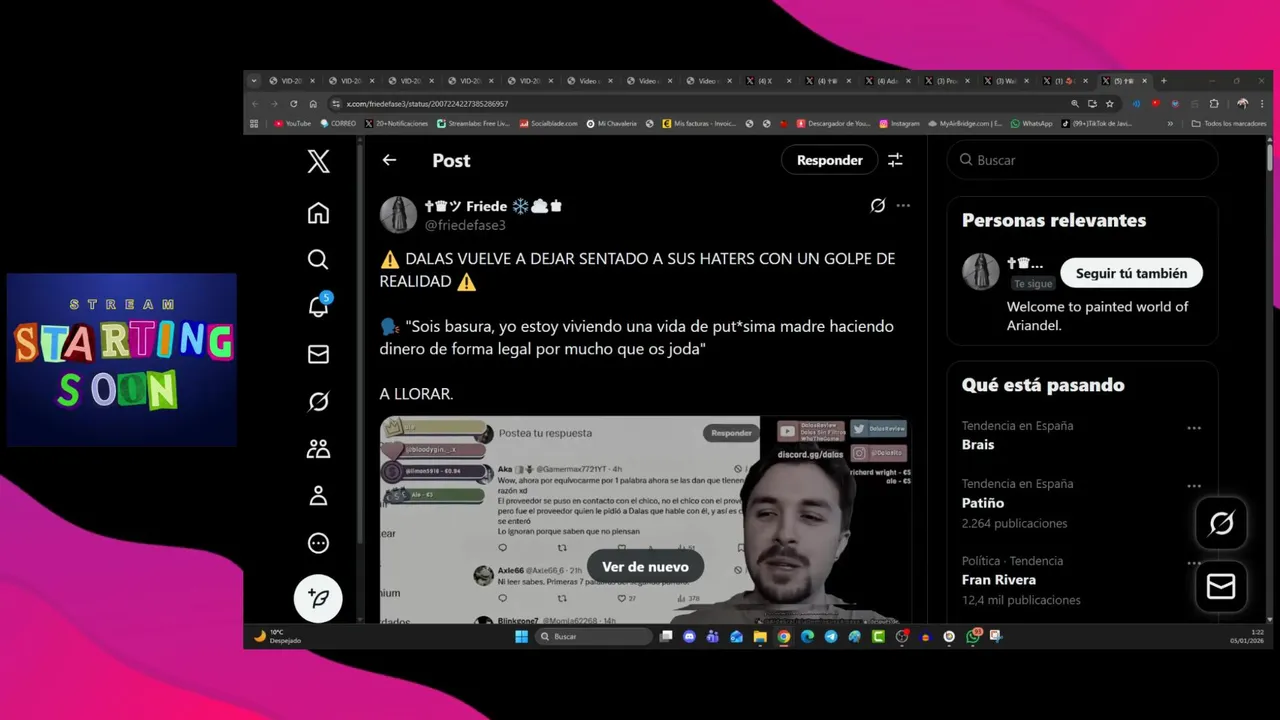Click the @friedefase3 handle
1280x720 pixels.
465,225
